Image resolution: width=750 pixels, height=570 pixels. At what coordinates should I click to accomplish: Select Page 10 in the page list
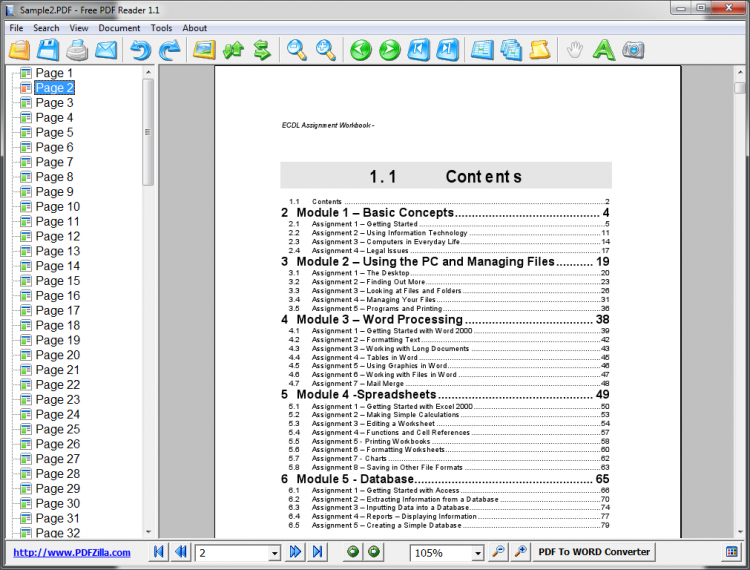[57, 207]
